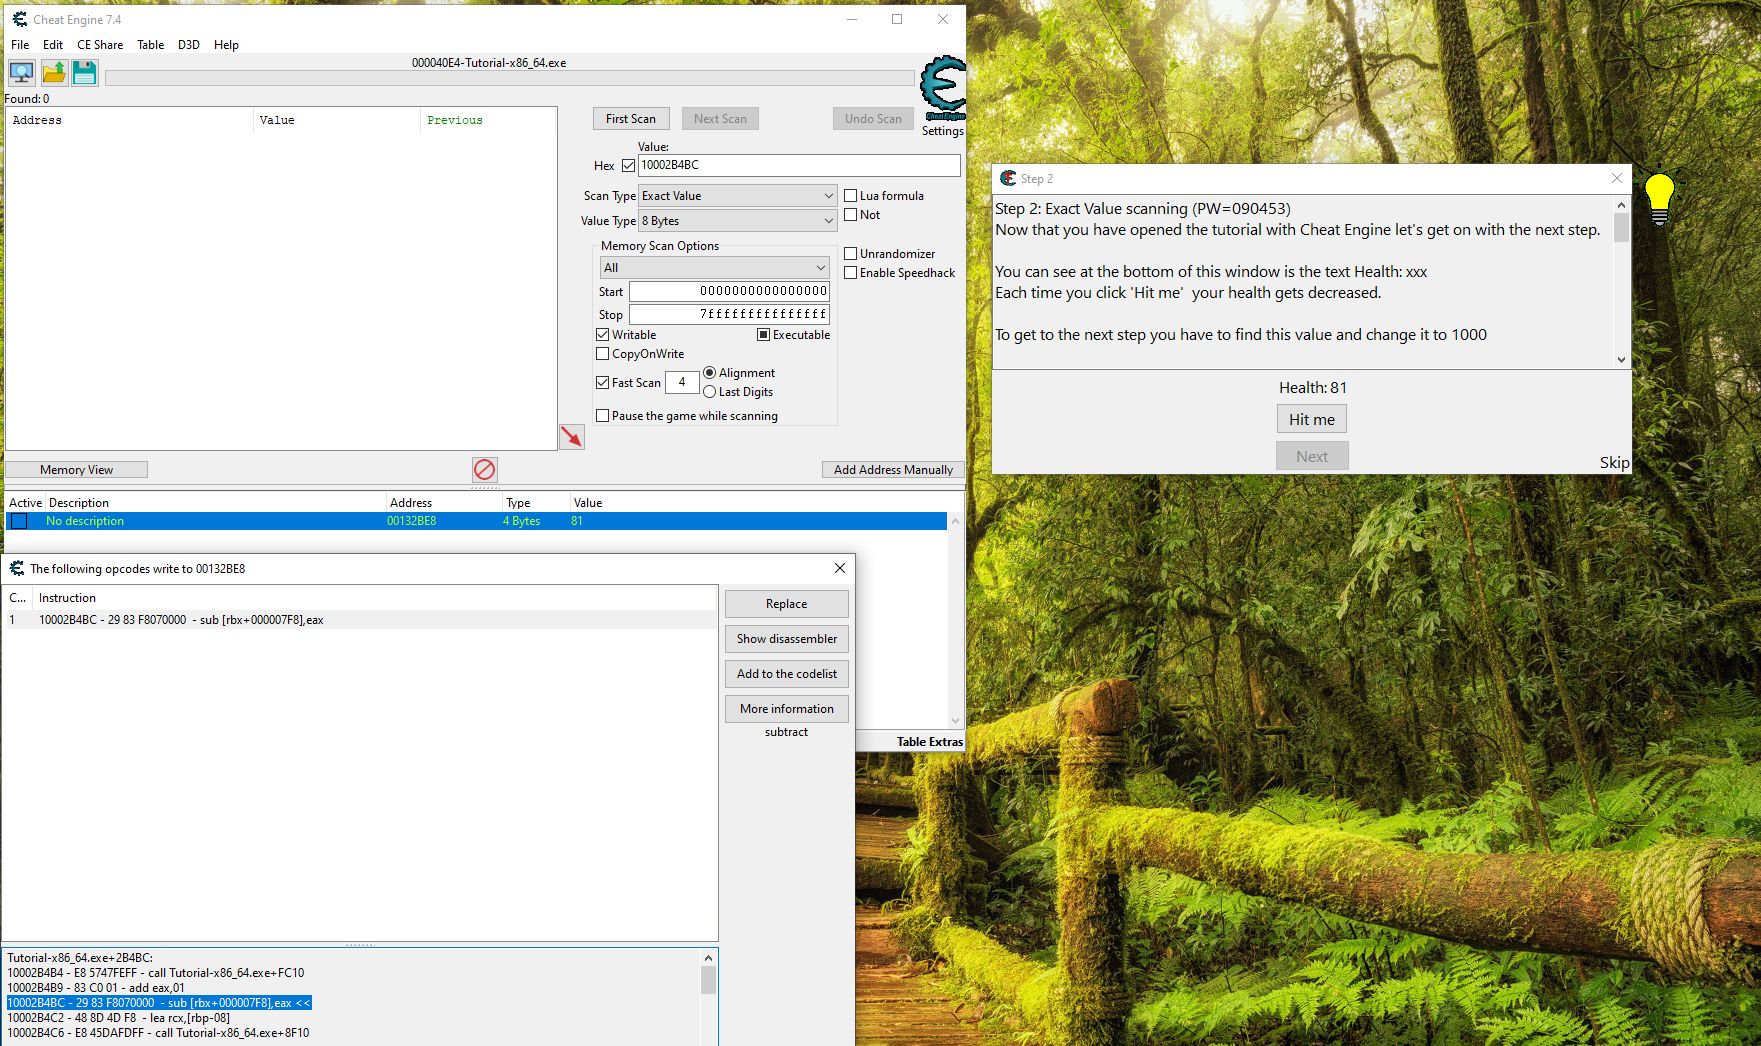Click the yellow lightbulb hint icon
This screenshot has width=1761, height=1046.
click(1659, 196)
